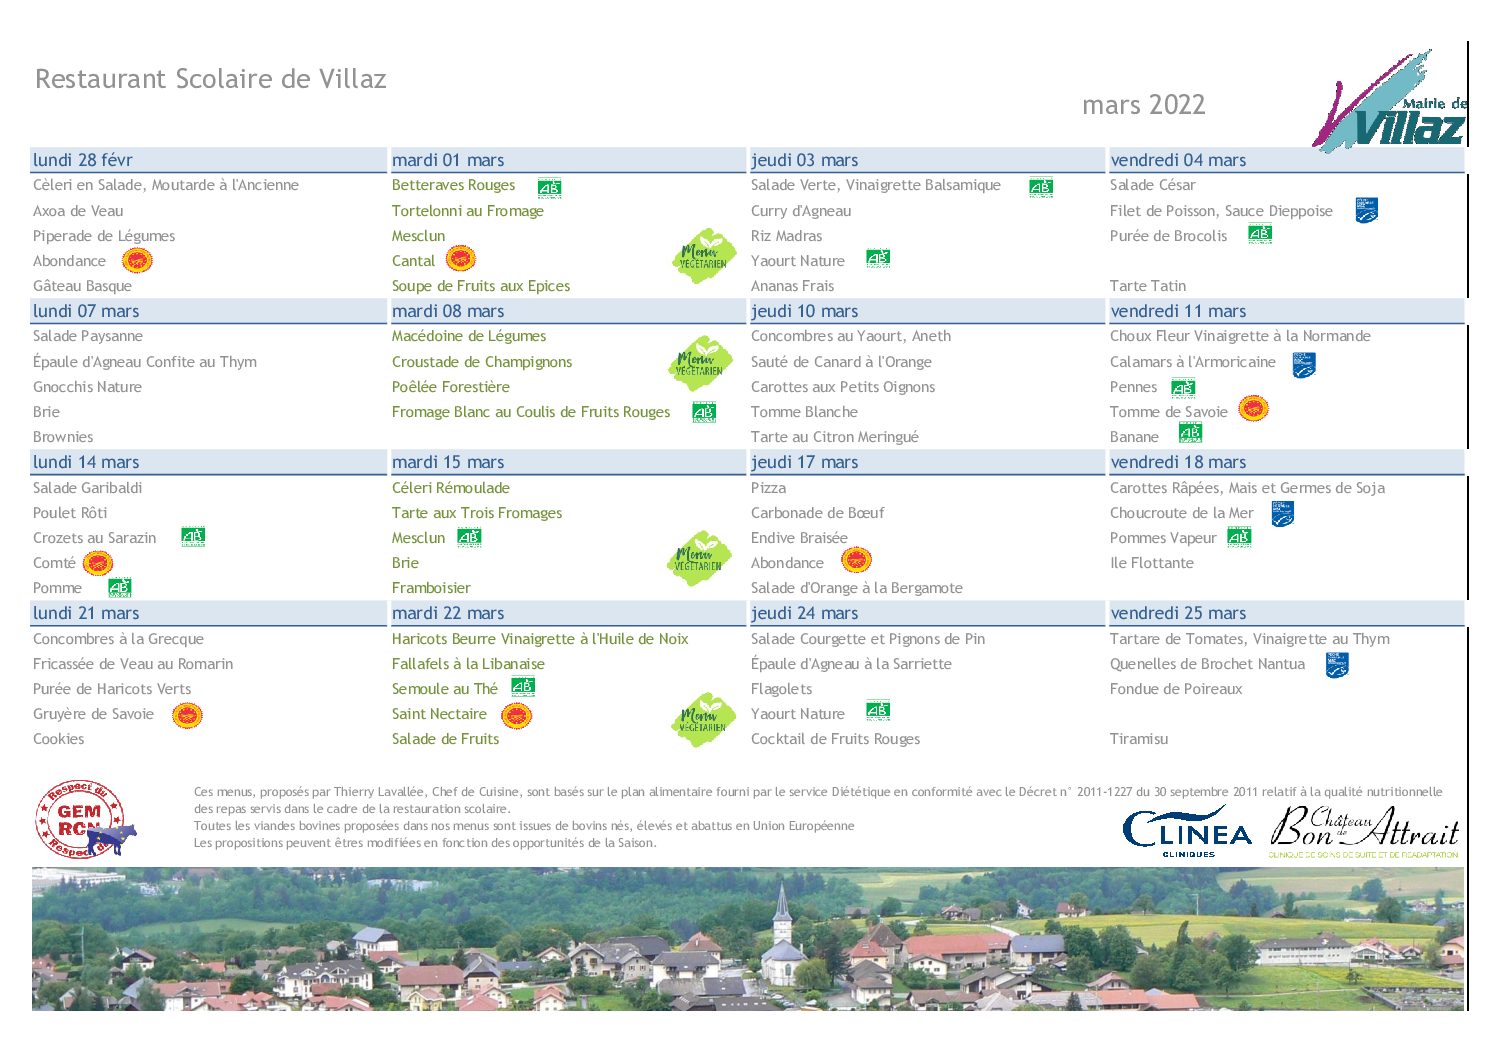Click the Clinea Cliniques logo
Viewport: 1496px width, 1058px height.
pyautogui.click(x=1187, y=830)
